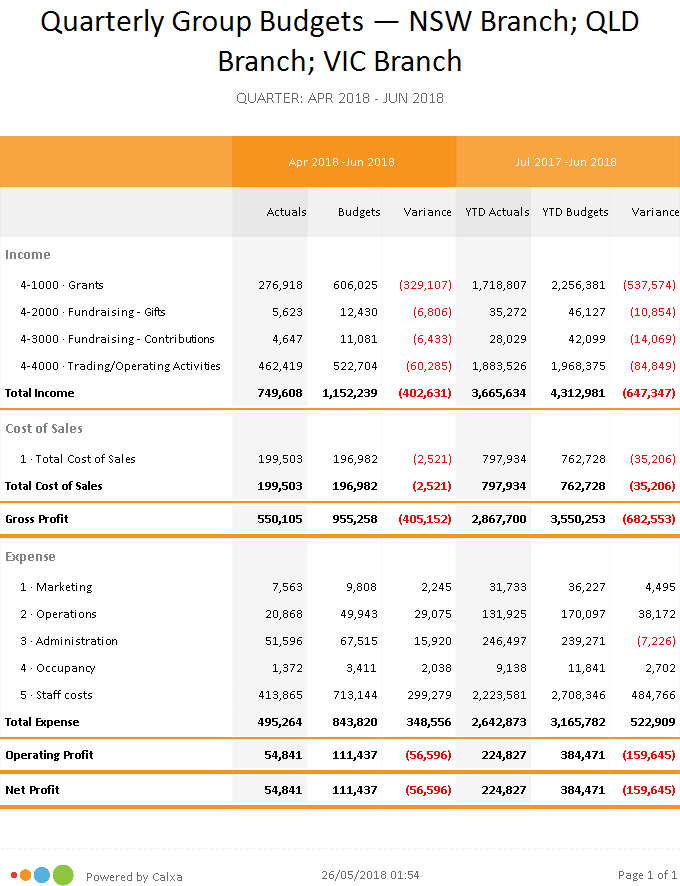Select the 'Income' section heading
This screenshot has height=886, width=680.
[28, 255]
